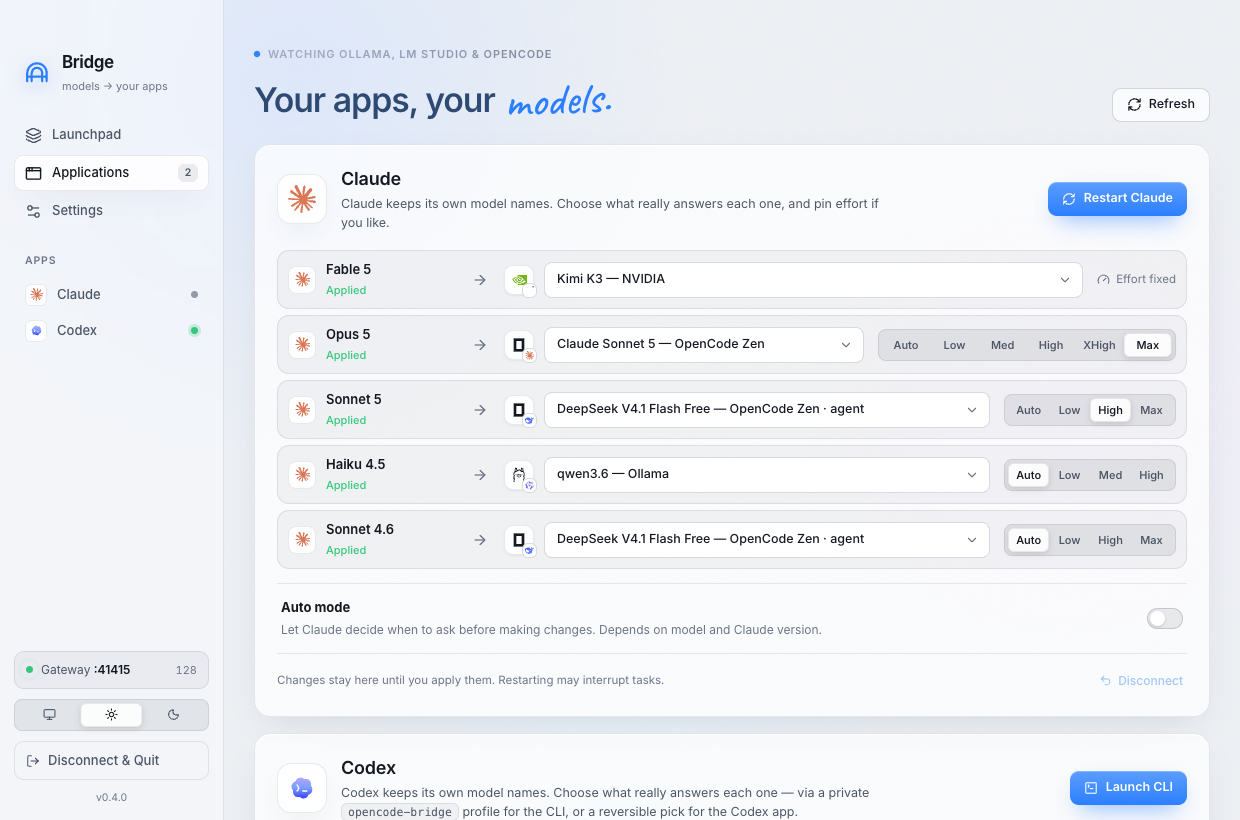Click the Applications window icon in sidebar
Image resolution: width=1240 pixels, height=820 pixels.
click(33, 172)
